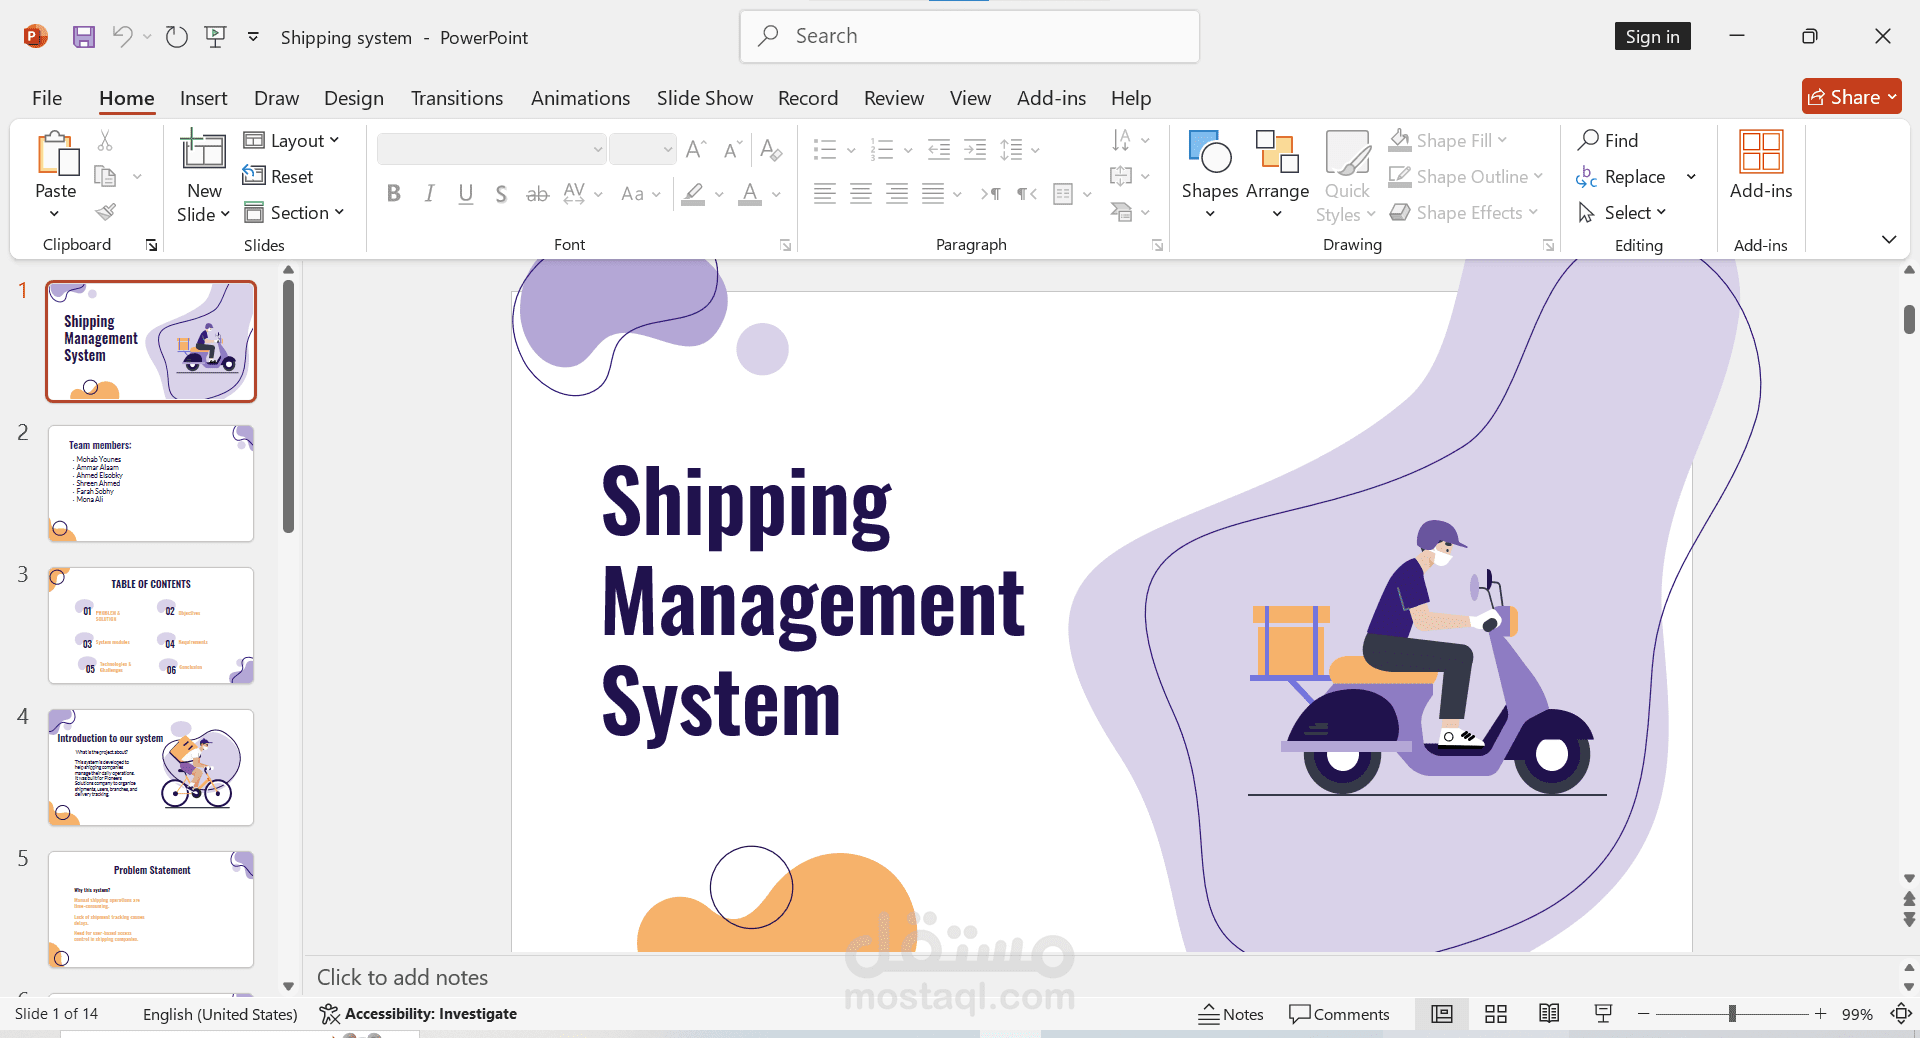Screen dimensions: 1920x1038
Task: Open the Arrange icon
Action: pos(1277,152)
